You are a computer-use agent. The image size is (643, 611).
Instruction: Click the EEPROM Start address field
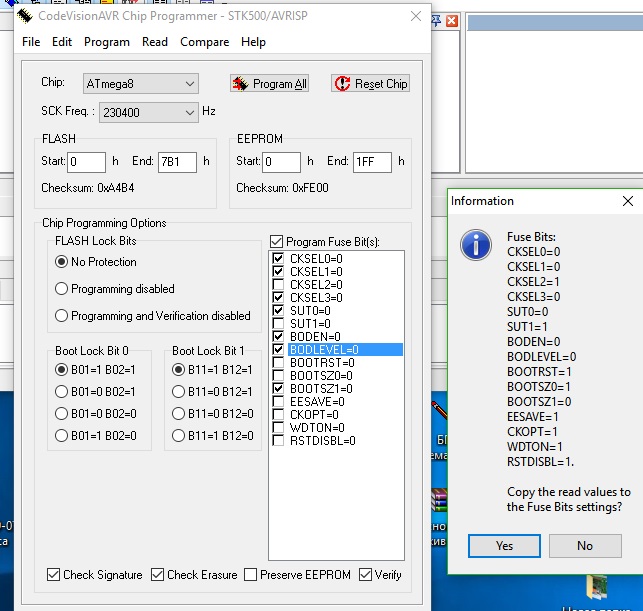pos(281,161)
